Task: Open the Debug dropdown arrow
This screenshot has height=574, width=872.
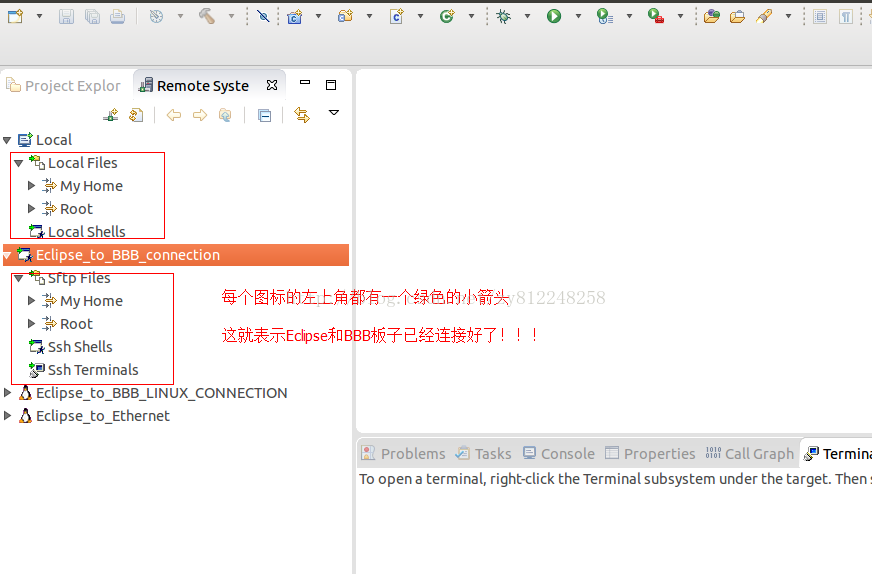Action: click(x=527, y=16)
